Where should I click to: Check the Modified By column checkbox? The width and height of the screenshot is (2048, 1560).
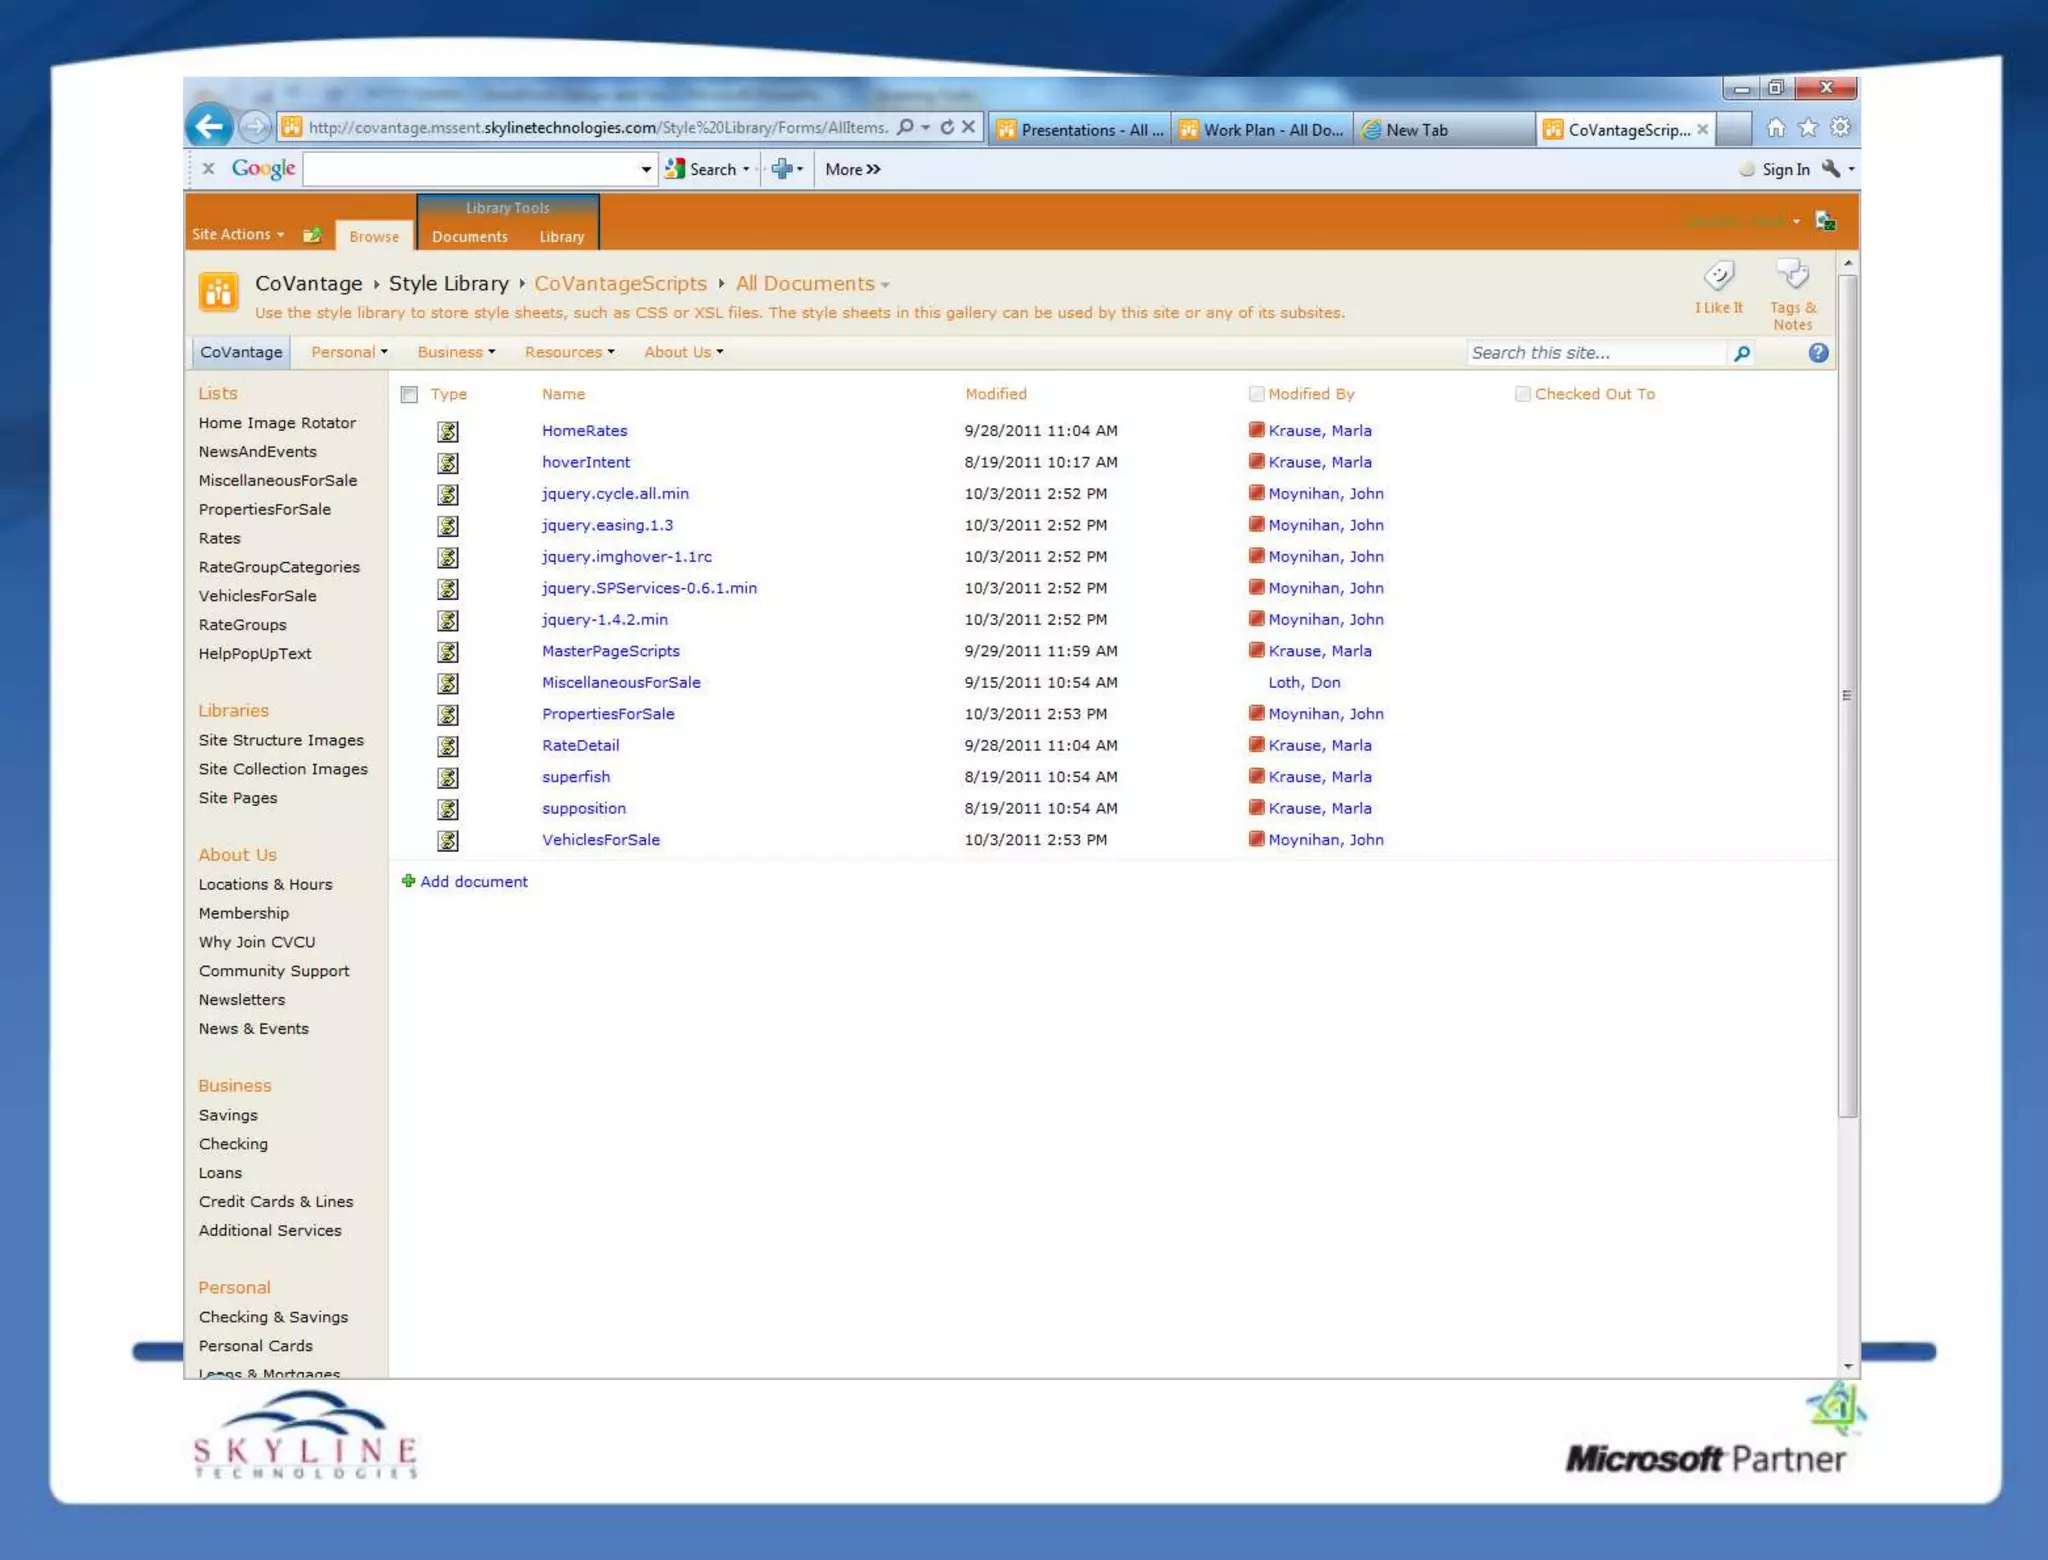(1256, 394)
